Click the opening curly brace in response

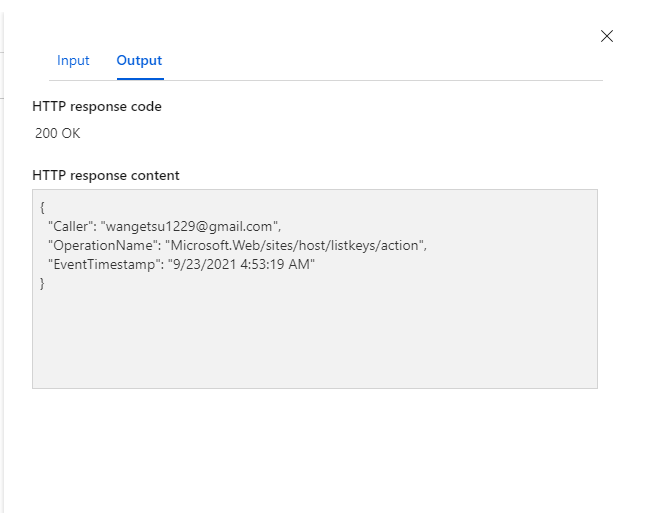point(43,207)
